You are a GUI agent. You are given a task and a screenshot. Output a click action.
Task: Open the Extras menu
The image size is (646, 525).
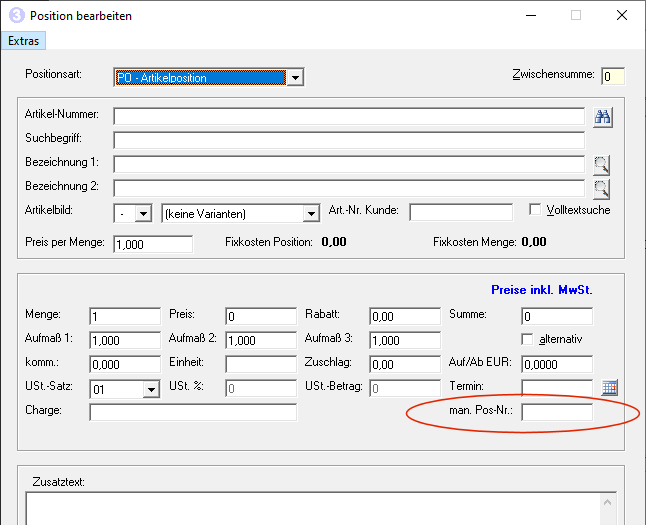(23, 41)
